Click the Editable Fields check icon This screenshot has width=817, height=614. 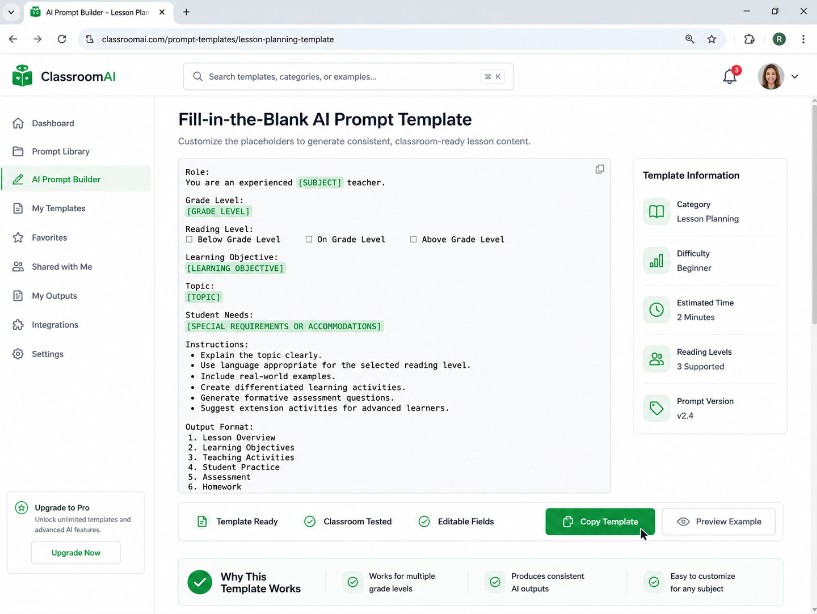point(424,521)
